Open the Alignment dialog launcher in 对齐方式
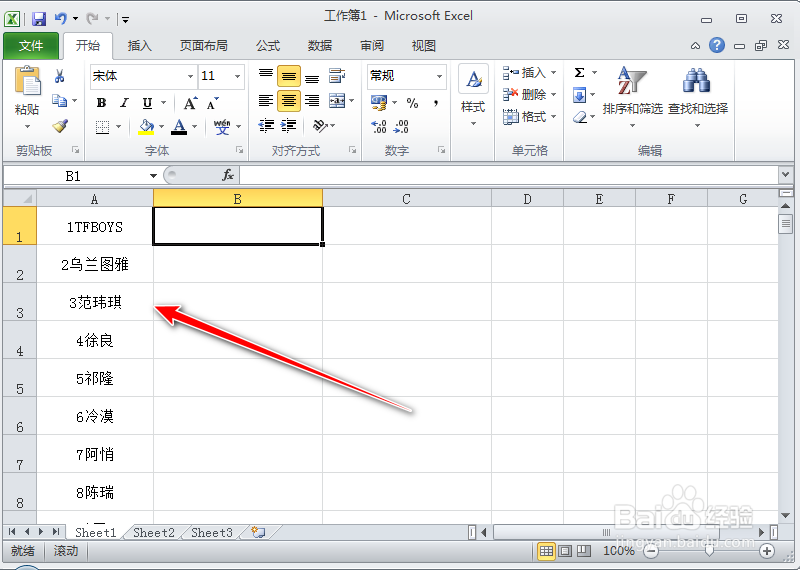This screenshot has height=570, width=800. click(352, 150)
